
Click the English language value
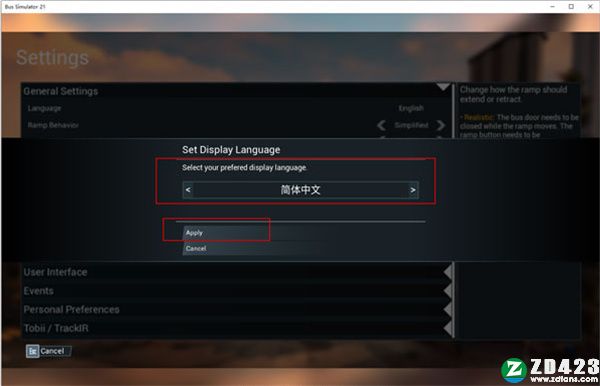point(411,108)
